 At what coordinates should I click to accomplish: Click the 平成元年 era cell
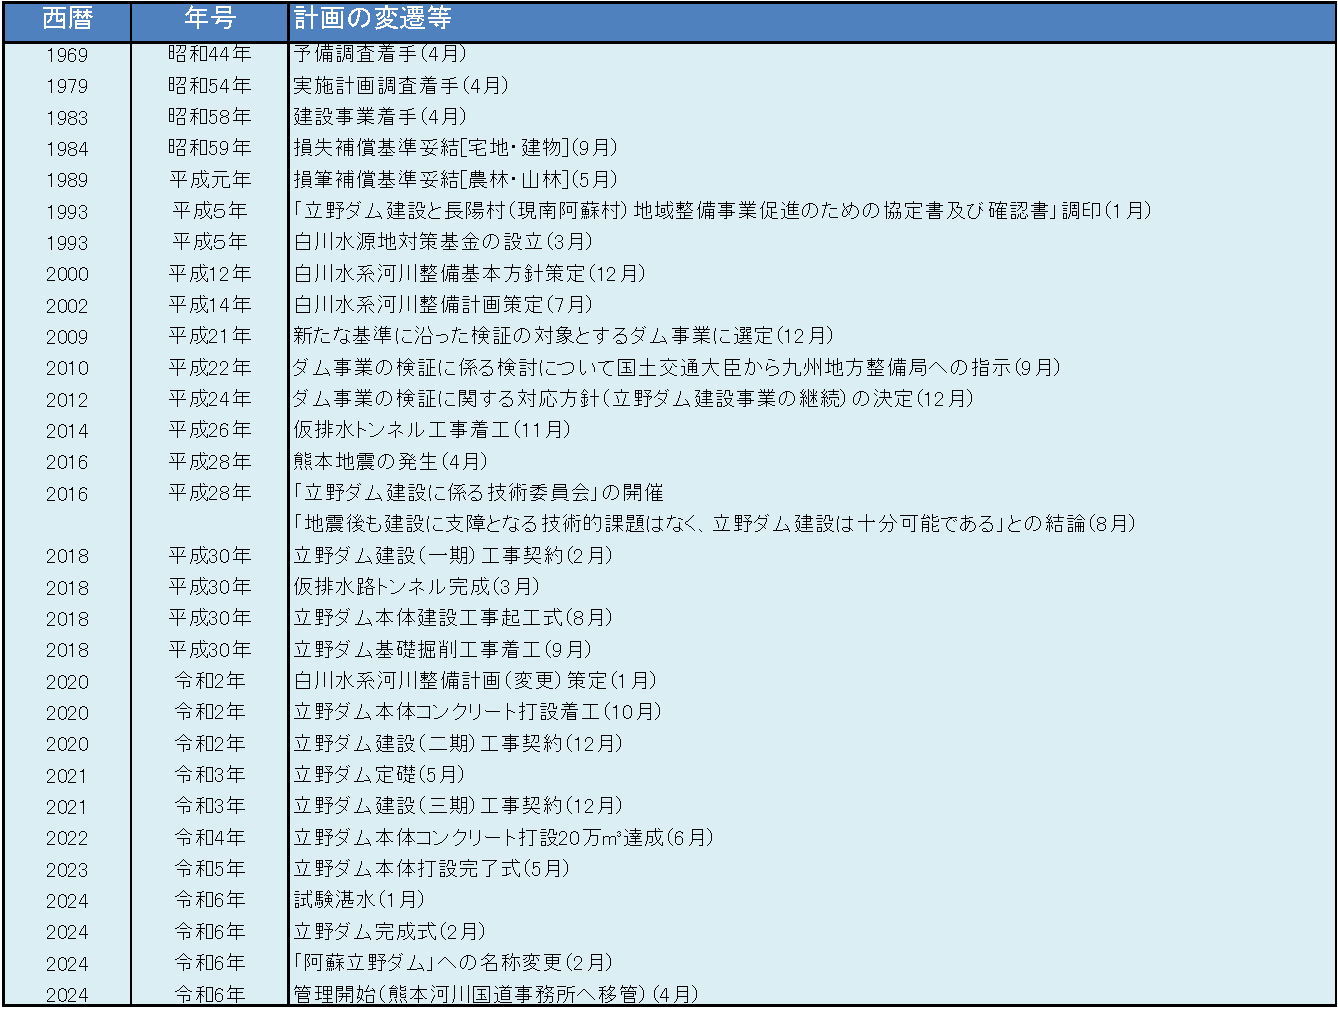pos(210,180)
